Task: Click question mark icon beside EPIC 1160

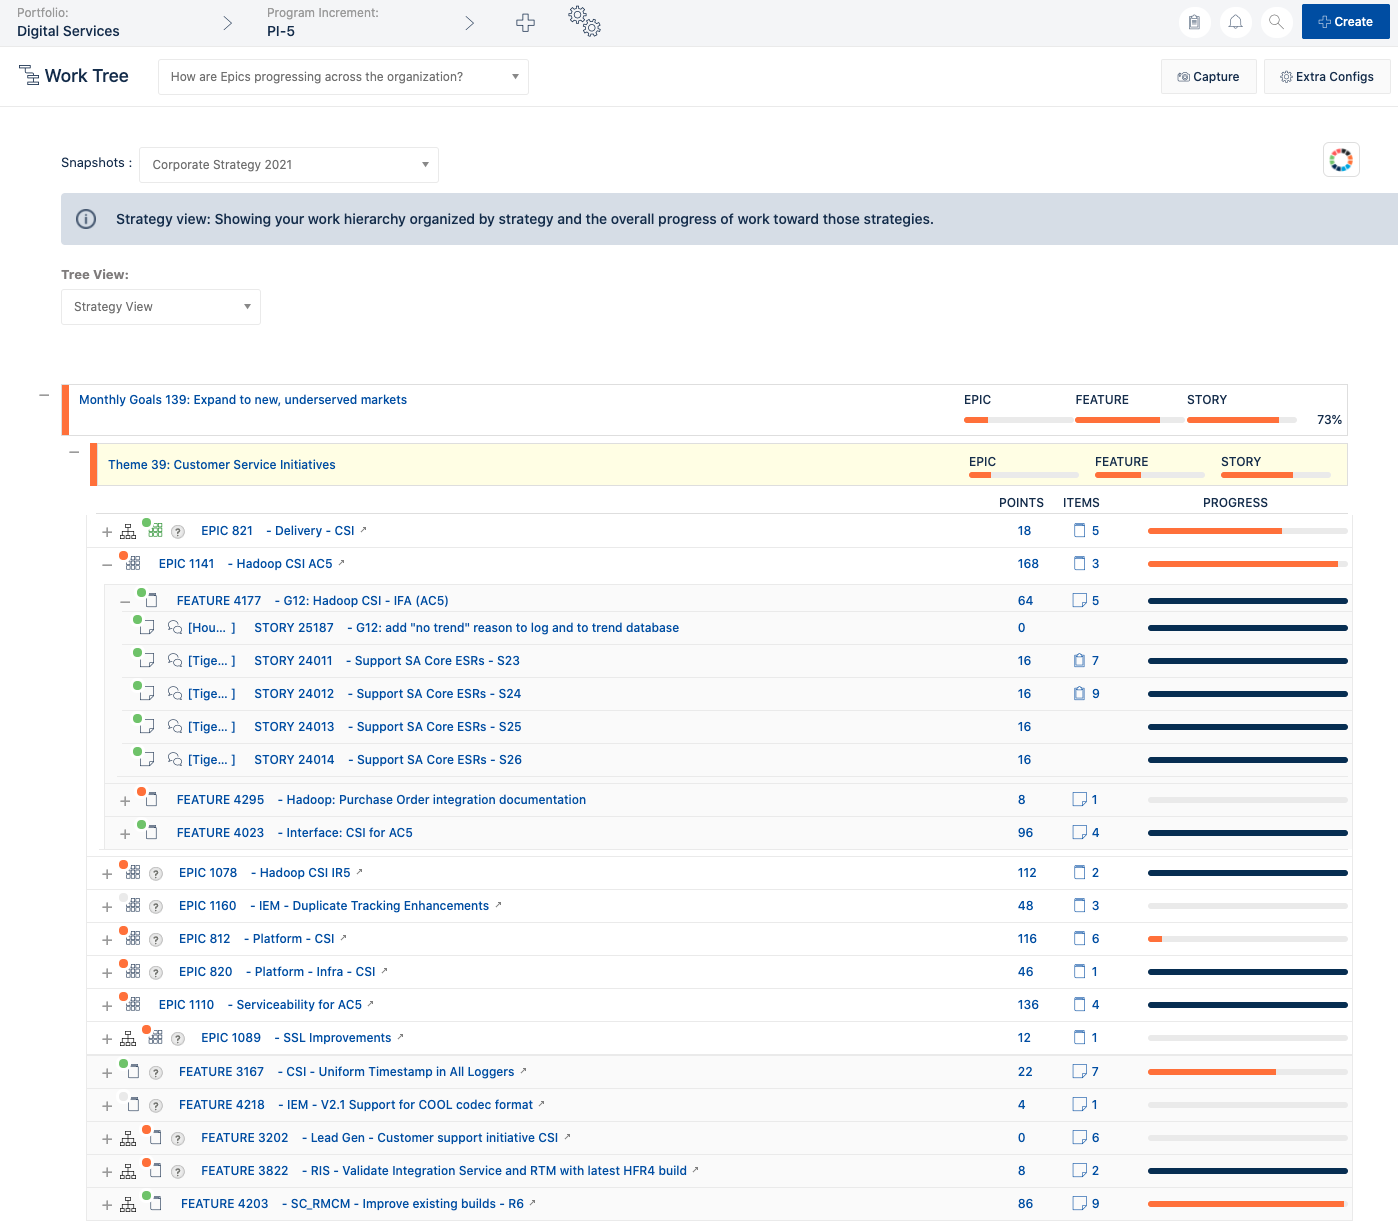Action: point(156,907)
